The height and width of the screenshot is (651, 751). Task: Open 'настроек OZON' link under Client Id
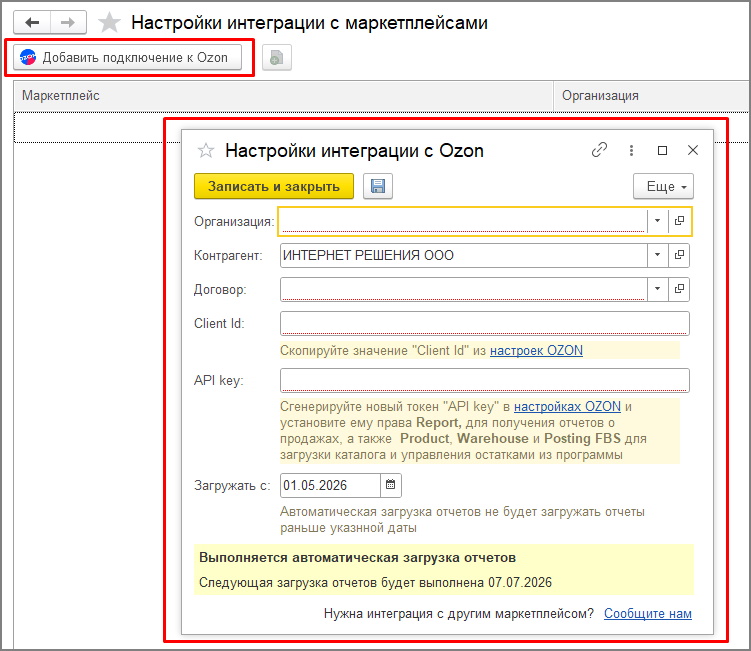[x=536, y=351]
